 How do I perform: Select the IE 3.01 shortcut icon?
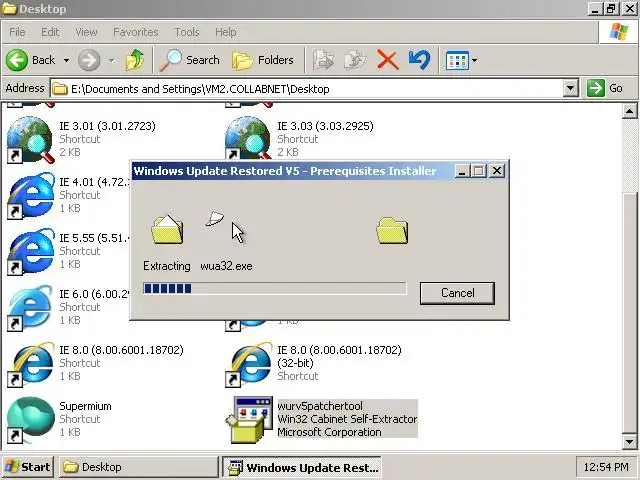(x=31, y=140)
